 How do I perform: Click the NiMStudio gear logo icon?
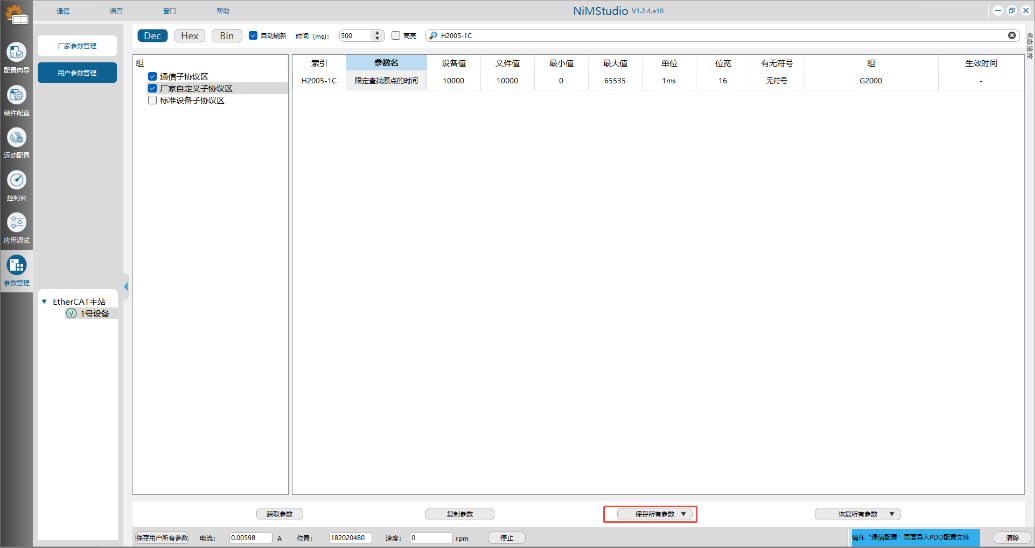(16, 13)
